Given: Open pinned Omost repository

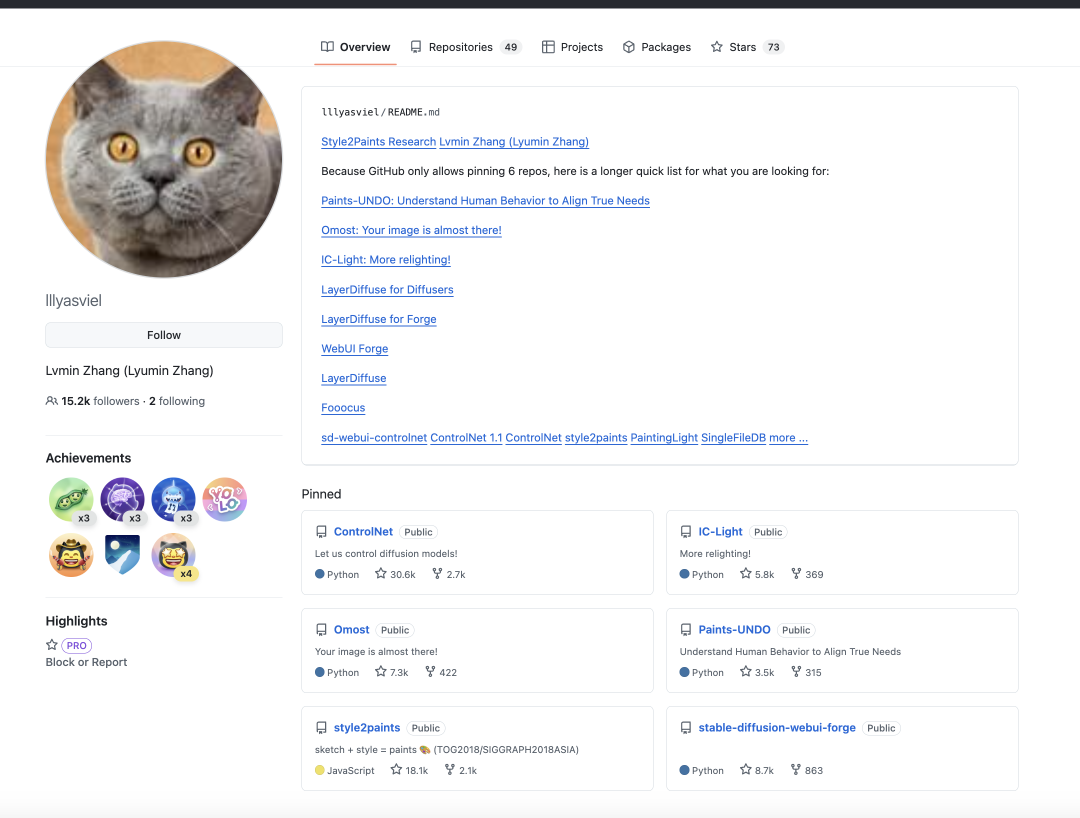Looking at the screenshot, I should point(351,629).
